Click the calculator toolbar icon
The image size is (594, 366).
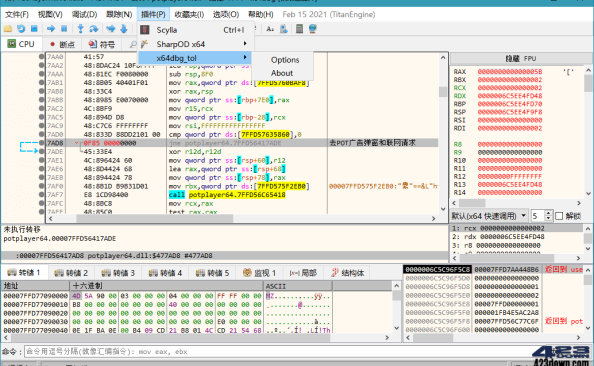pos(299,29)
